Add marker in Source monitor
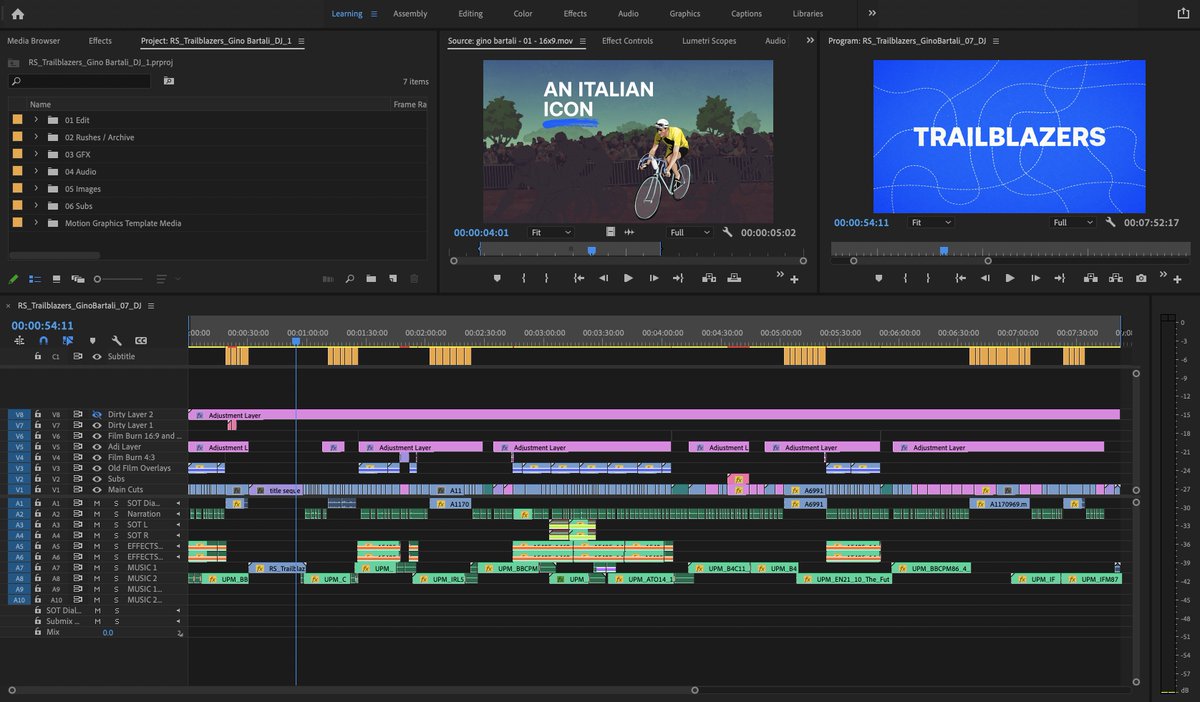This screenshot has width=1200, height=702. pos(497,278)
